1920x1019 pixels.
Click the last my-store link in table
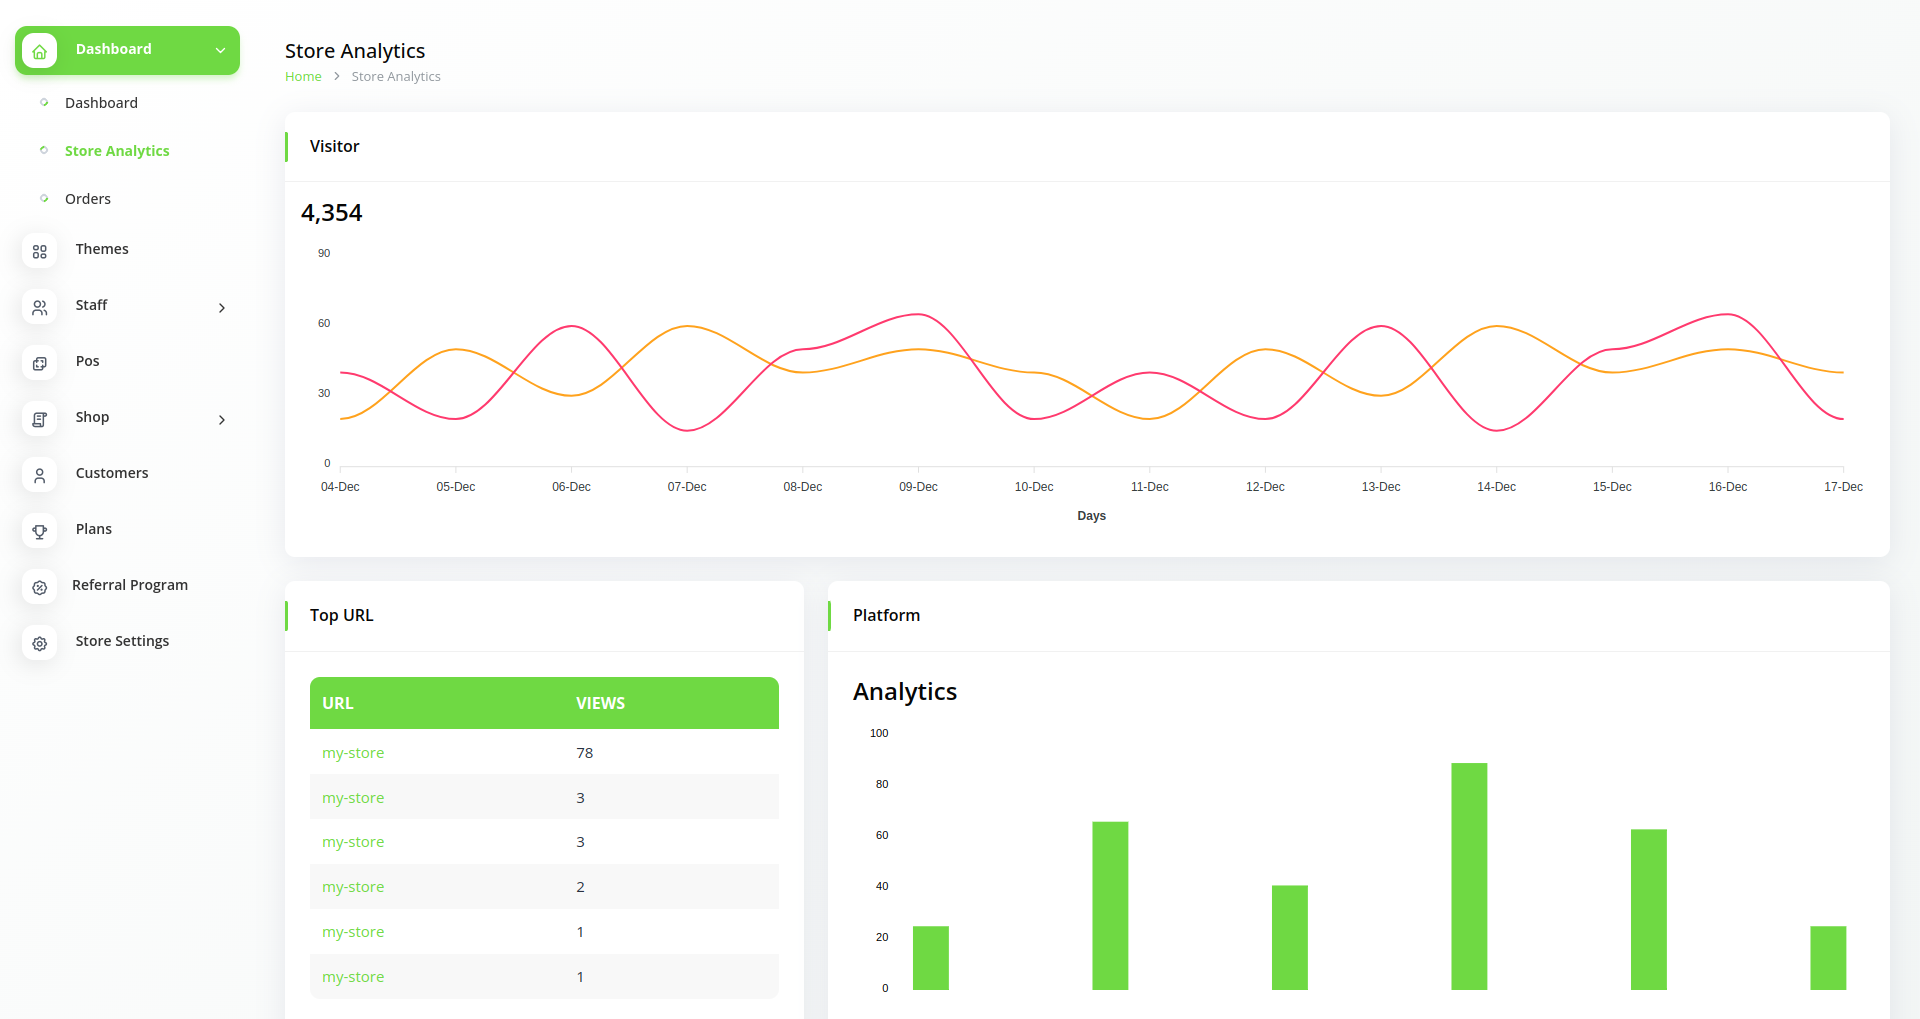353,977
